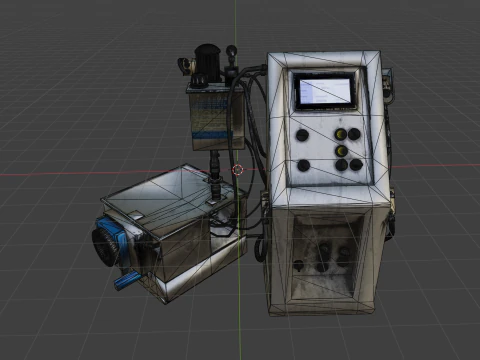
Task: Select the large black cylinder atop the reservoir
Action: 208,63
